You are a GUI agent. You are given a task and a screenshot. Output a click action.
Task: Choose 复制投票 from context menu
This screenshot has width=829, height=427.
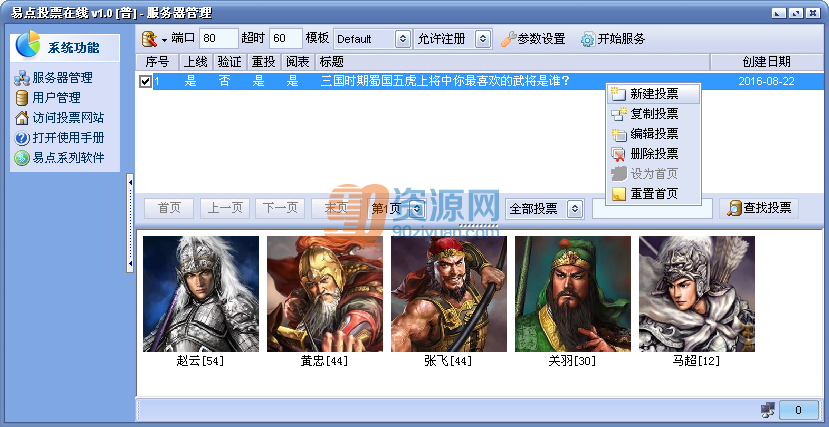[x=654, y=114]
